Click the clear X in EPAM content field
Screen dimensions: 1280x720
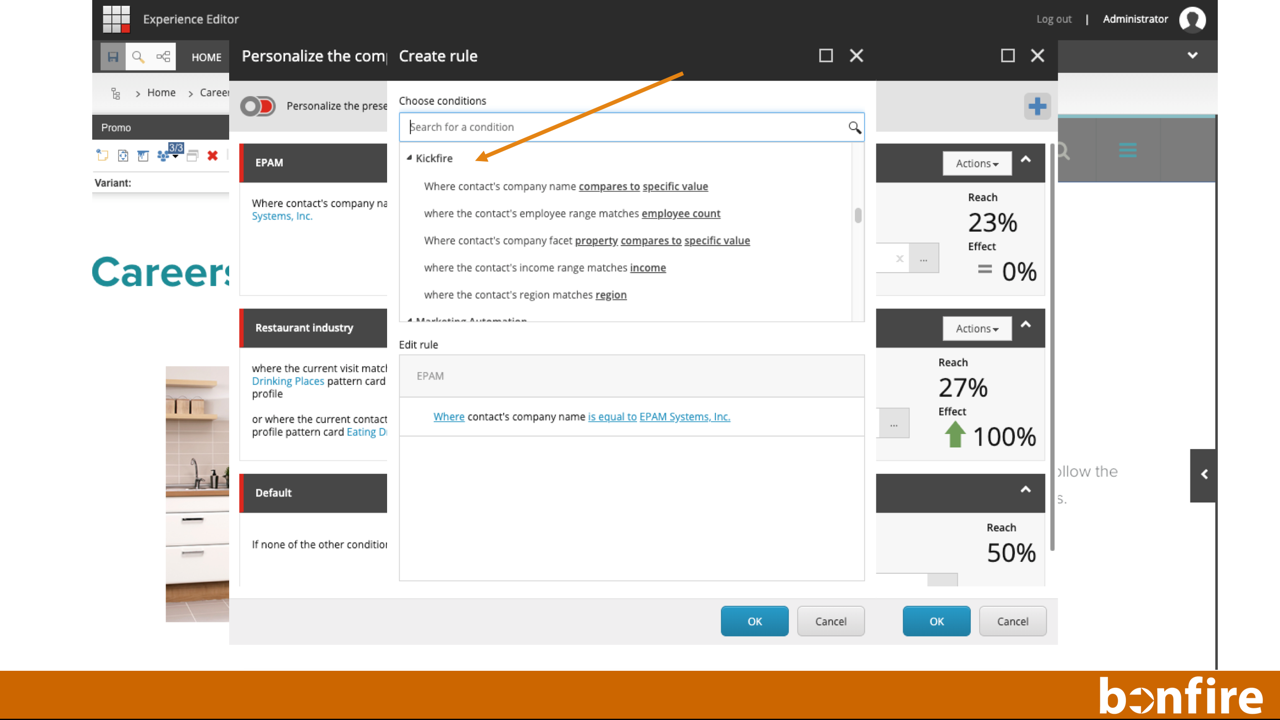point(899,259)
